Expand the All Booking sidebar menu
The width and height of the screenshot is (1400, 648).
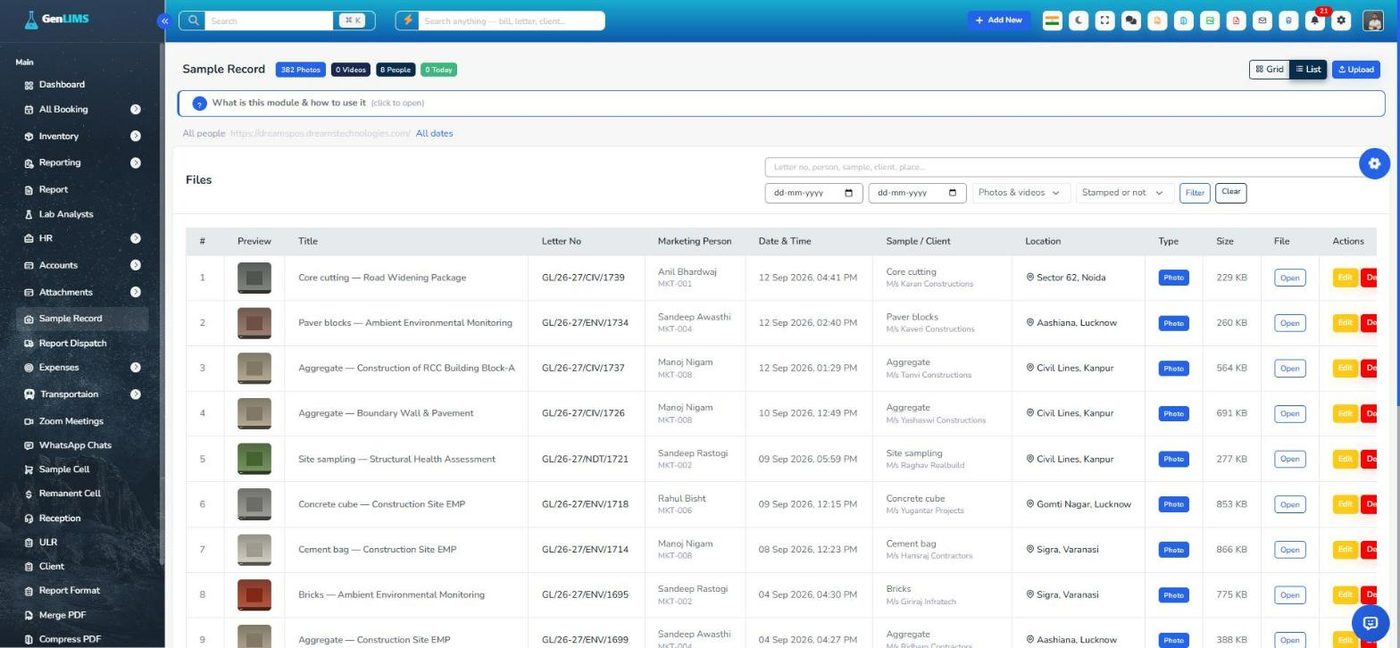[x=82, y=109]
